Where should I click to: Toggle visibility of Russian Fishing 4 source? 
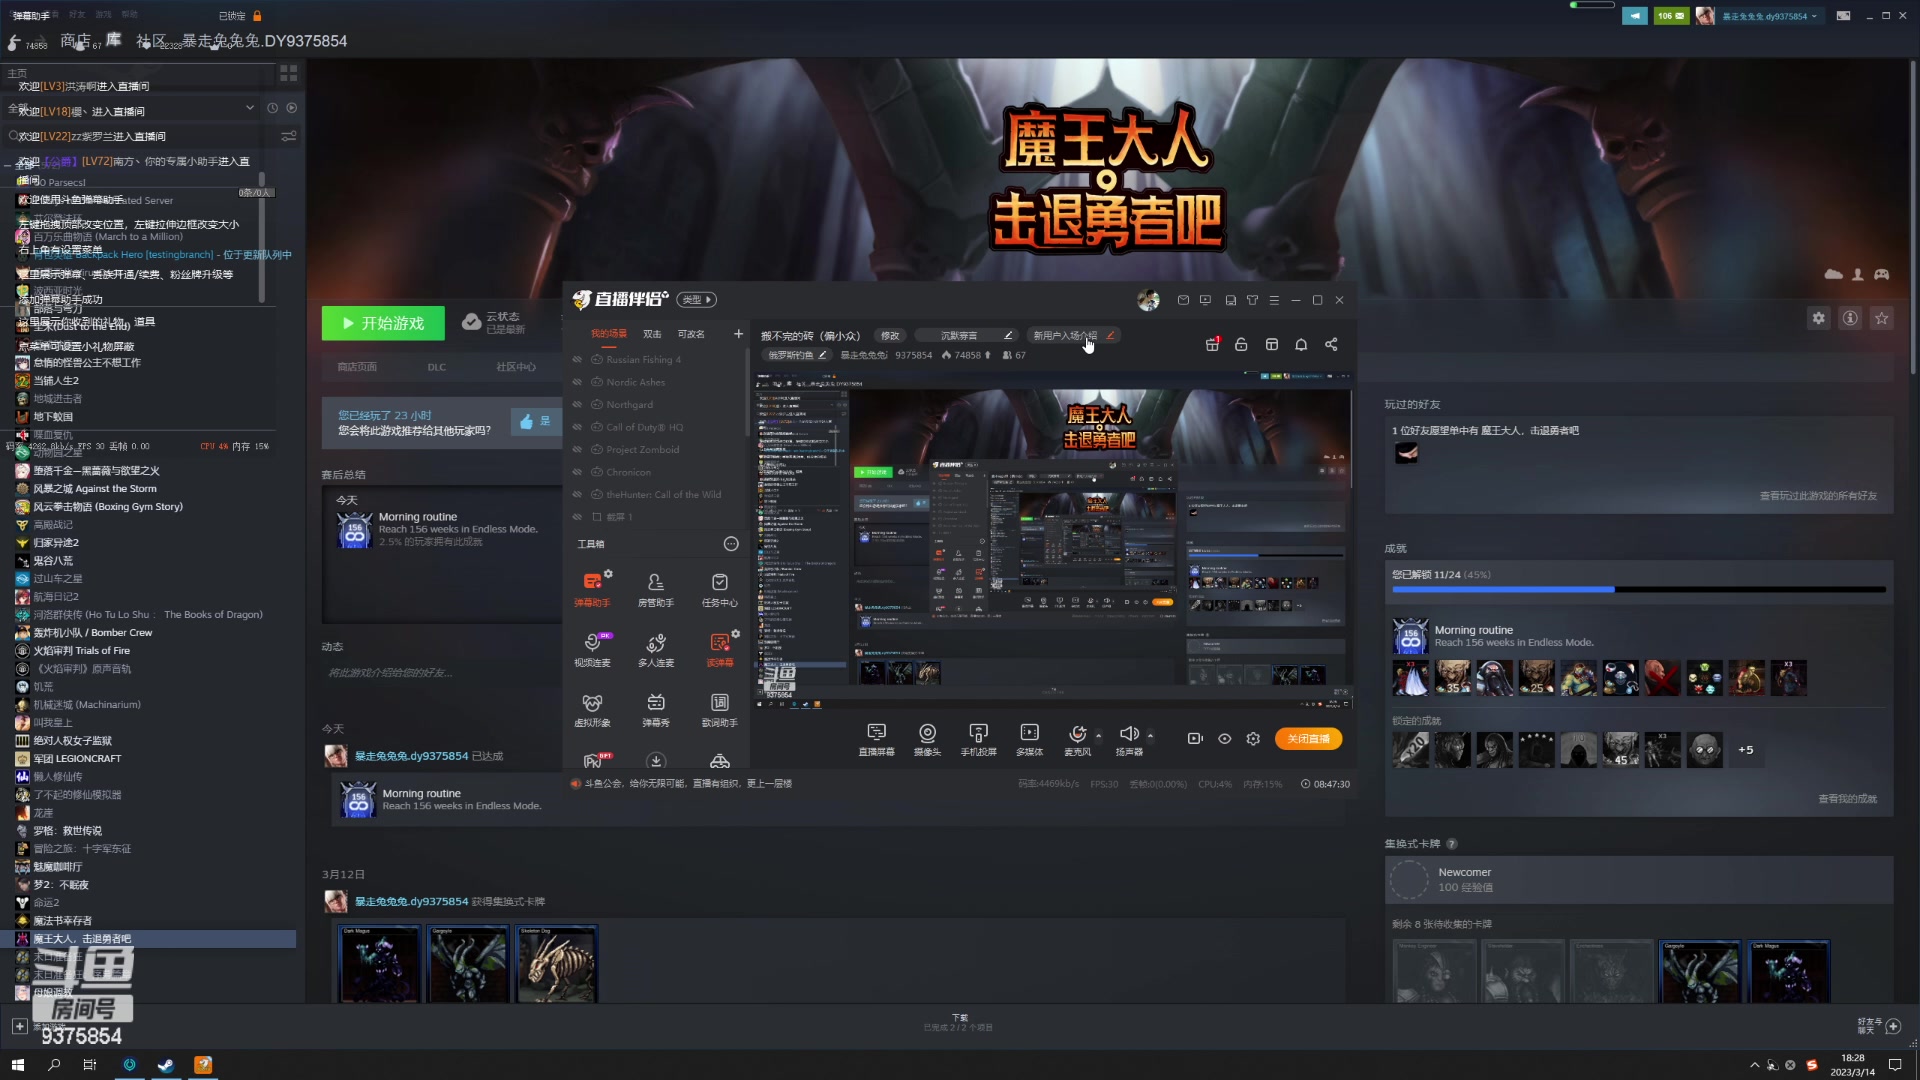577,360
